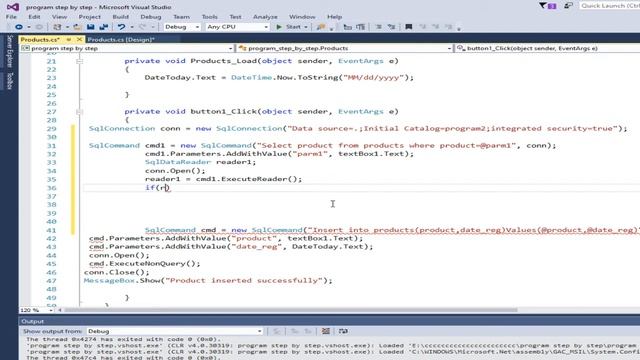The width and height of the screenshot is (640, 360).
Task: Start debugging with the Start button
Action: pyautogui.click(x=288, y=27)
